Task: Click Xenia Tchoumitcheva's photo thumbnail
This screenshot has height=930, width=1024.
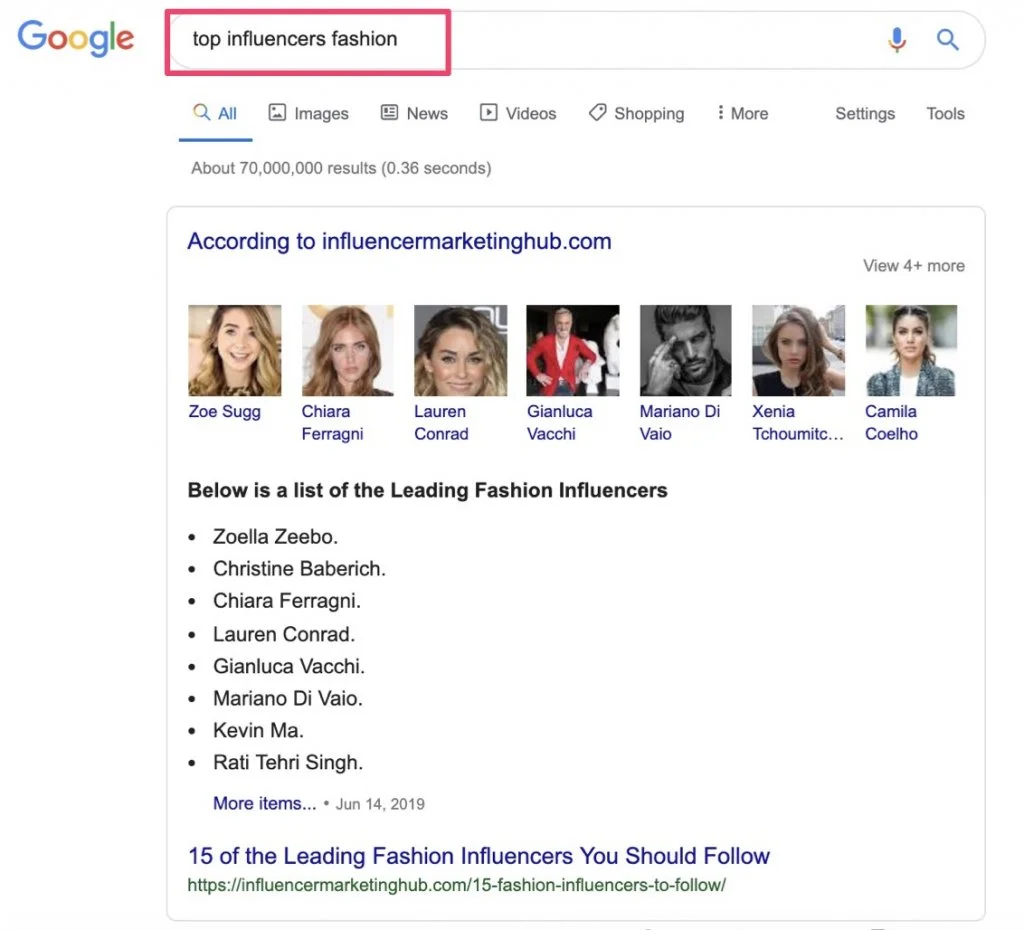Action: click(798, 350)
